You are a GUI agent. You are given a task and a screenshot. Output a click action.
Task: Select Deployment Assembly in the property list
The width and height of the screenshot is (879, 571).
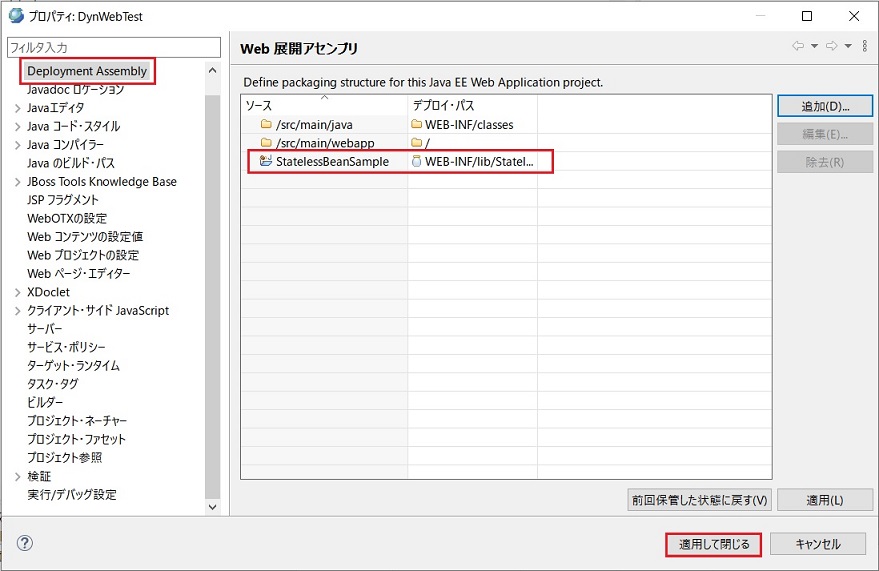(87, 71)
